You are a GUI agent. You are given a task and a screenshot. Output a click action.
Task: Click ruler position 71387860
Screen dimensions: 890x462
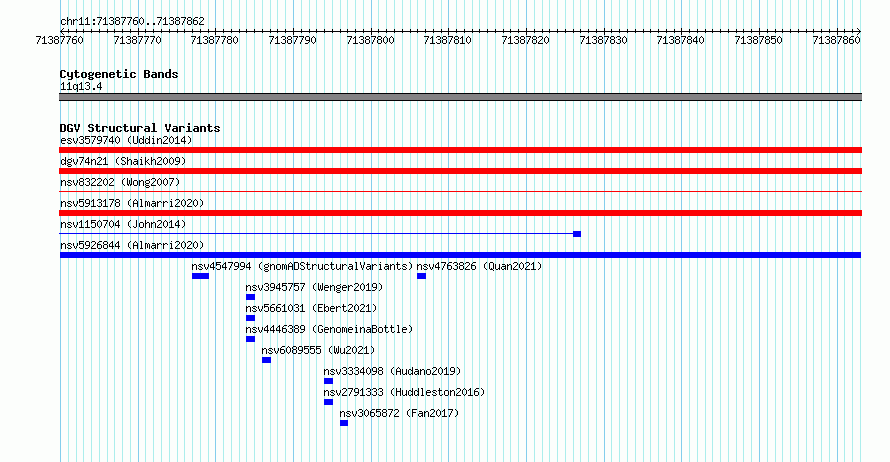click(x=836, y=40)
